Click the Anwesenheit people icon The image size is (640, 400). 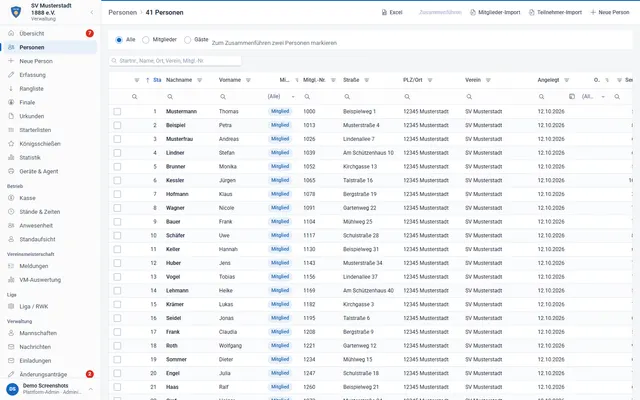tap(11, 225)
